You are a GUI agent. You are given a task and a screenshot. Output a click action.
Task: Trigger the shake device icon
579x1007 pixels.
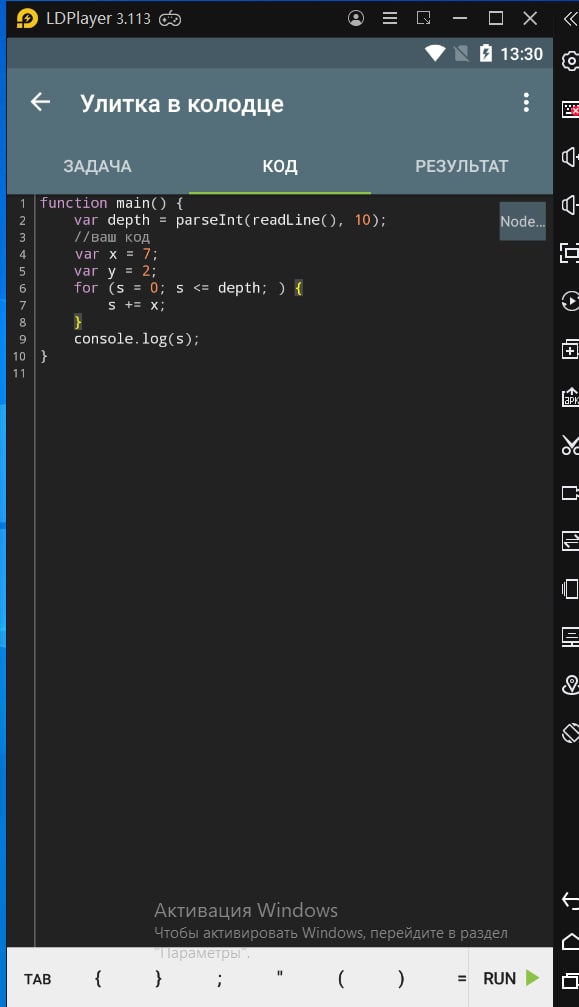pyautogui.click(x=570, y=588)
